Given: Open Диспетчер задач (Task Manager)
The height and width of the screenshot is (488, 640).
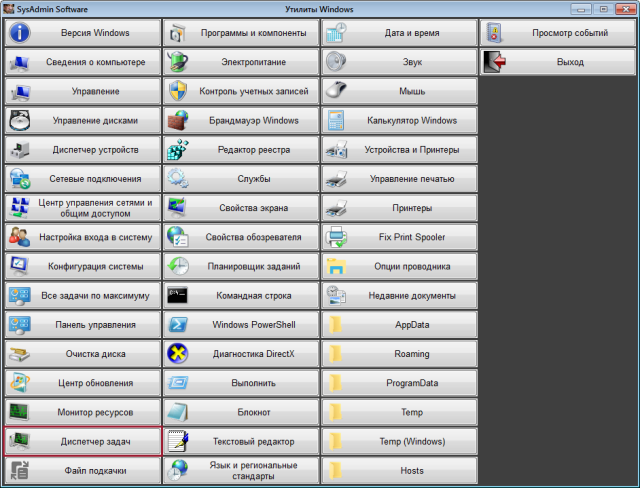Looking at the screenshot, I should click(81, 441).
